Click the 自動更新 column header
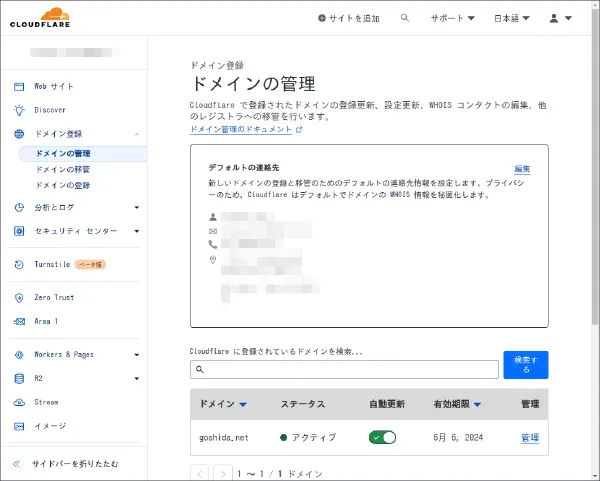The image size is (600, 481). click(x=387, y=404)
